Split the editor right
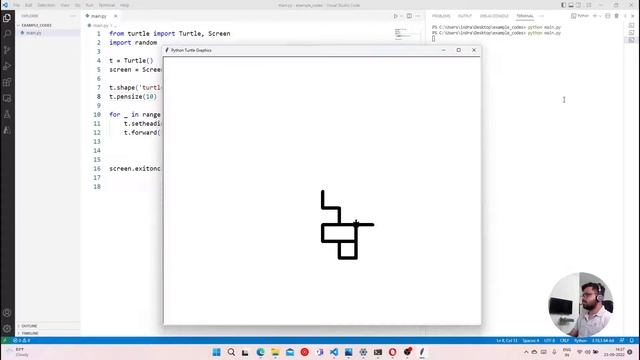 click(x=409, y=16)
